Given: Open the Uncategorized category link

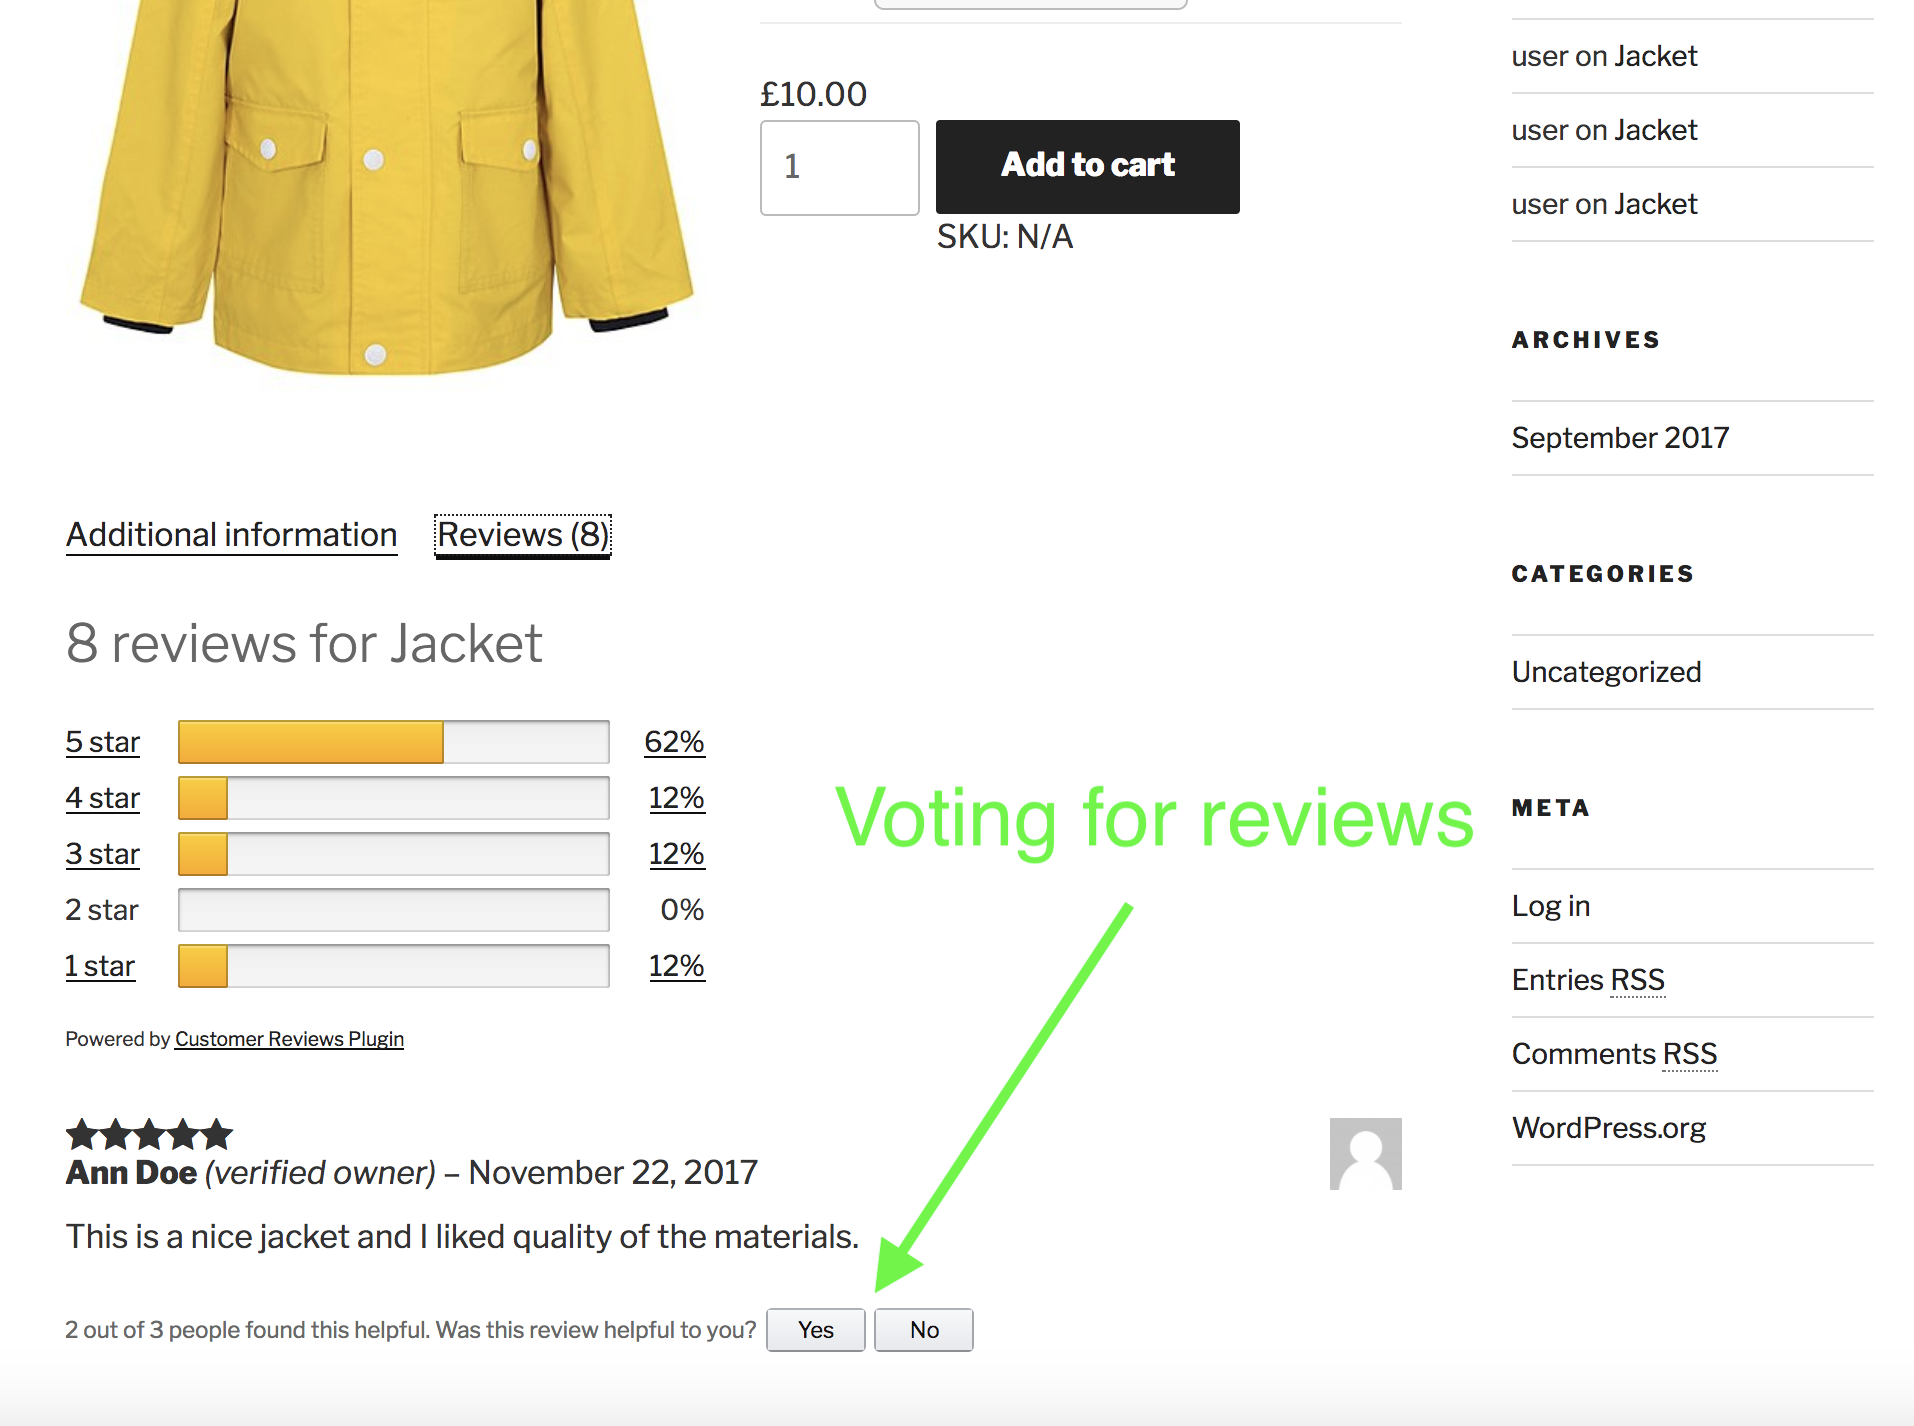Looking at the screenshot, I should point(1606,672).
